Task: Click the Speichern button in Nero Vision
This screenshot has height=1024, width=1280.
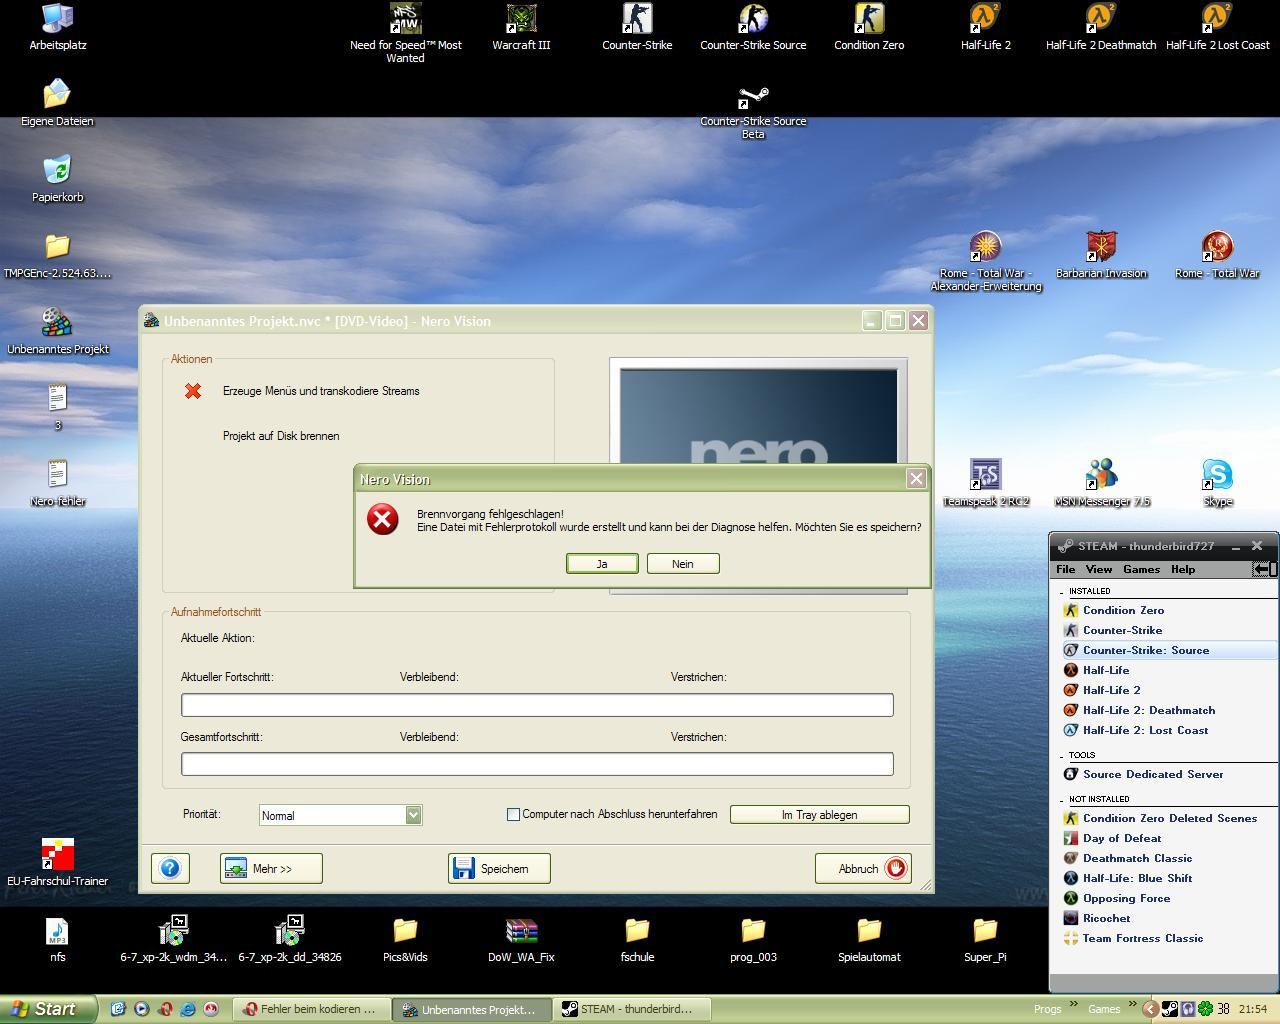Action: (x=499, y=868)
